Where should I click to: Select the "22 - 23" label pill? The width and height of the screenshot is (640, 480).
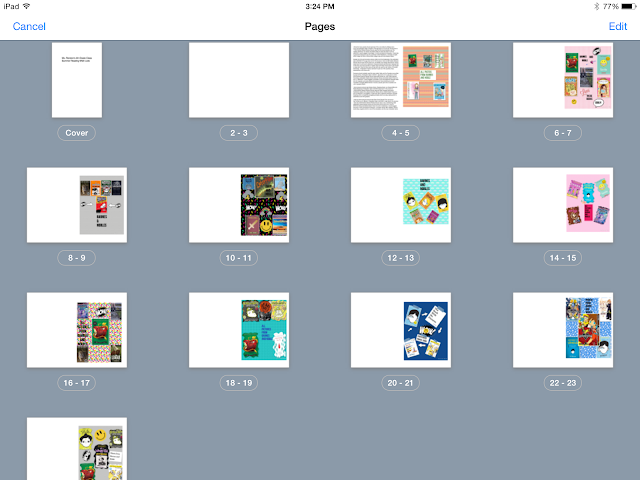click(562, 382)
